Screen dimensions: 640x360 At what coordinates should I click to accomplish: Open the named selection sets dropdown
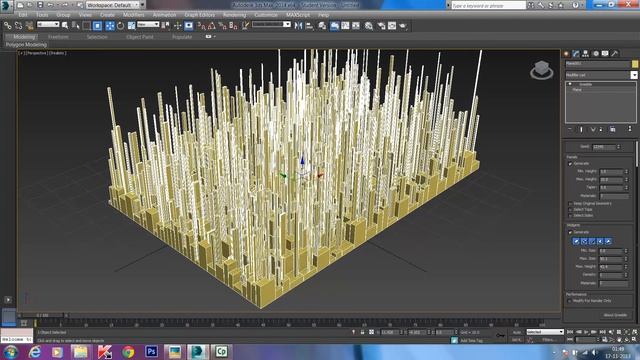pos(271,25)
